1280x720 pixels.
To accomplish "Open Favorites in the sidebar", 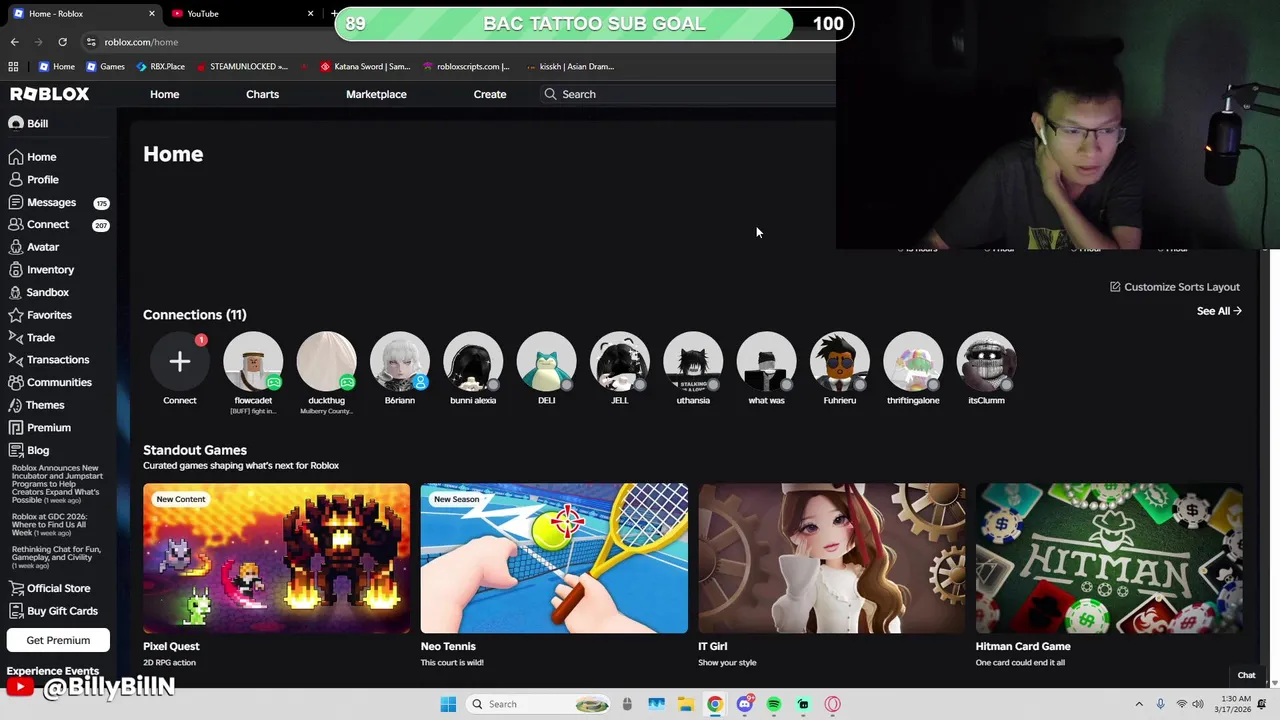I will (x=40, y=315).
